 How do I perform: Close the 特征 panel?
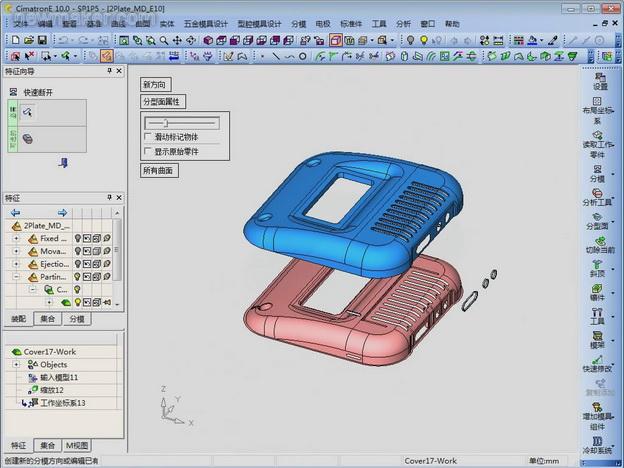click(119, 197)
